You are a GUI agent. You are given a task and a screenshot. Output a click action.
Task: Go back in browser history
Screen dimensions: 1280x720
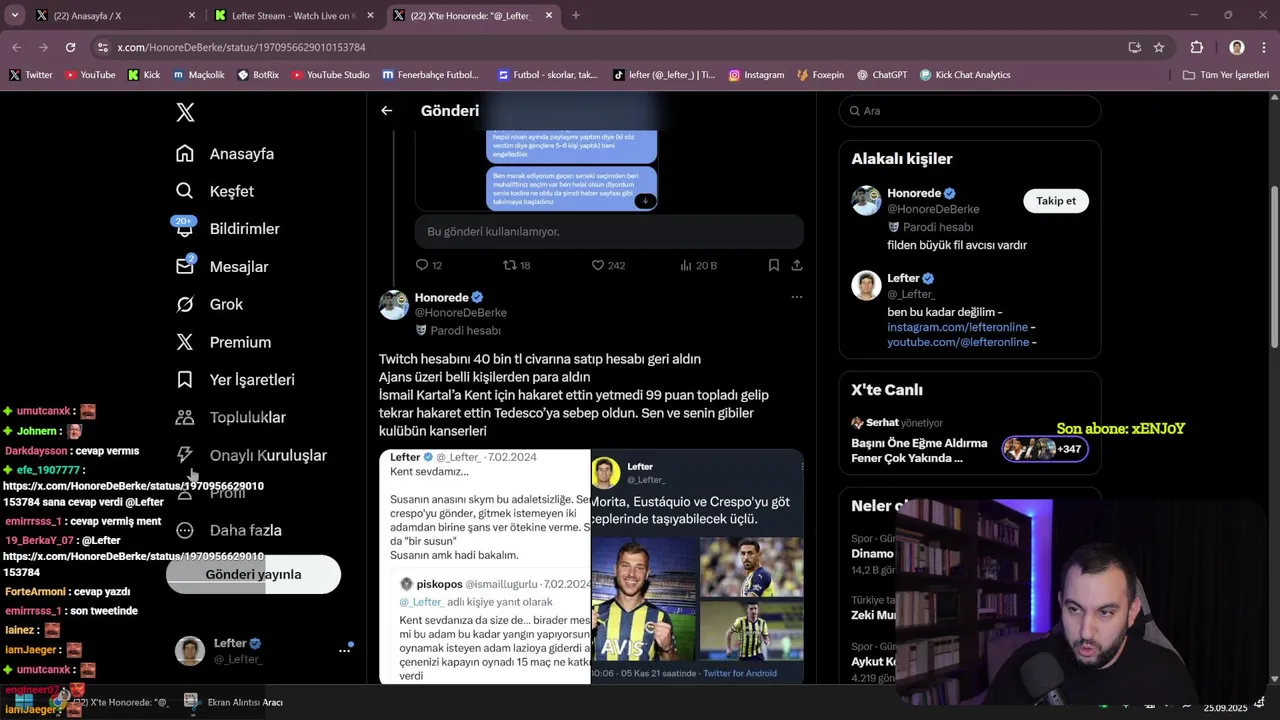click(17, 47)
